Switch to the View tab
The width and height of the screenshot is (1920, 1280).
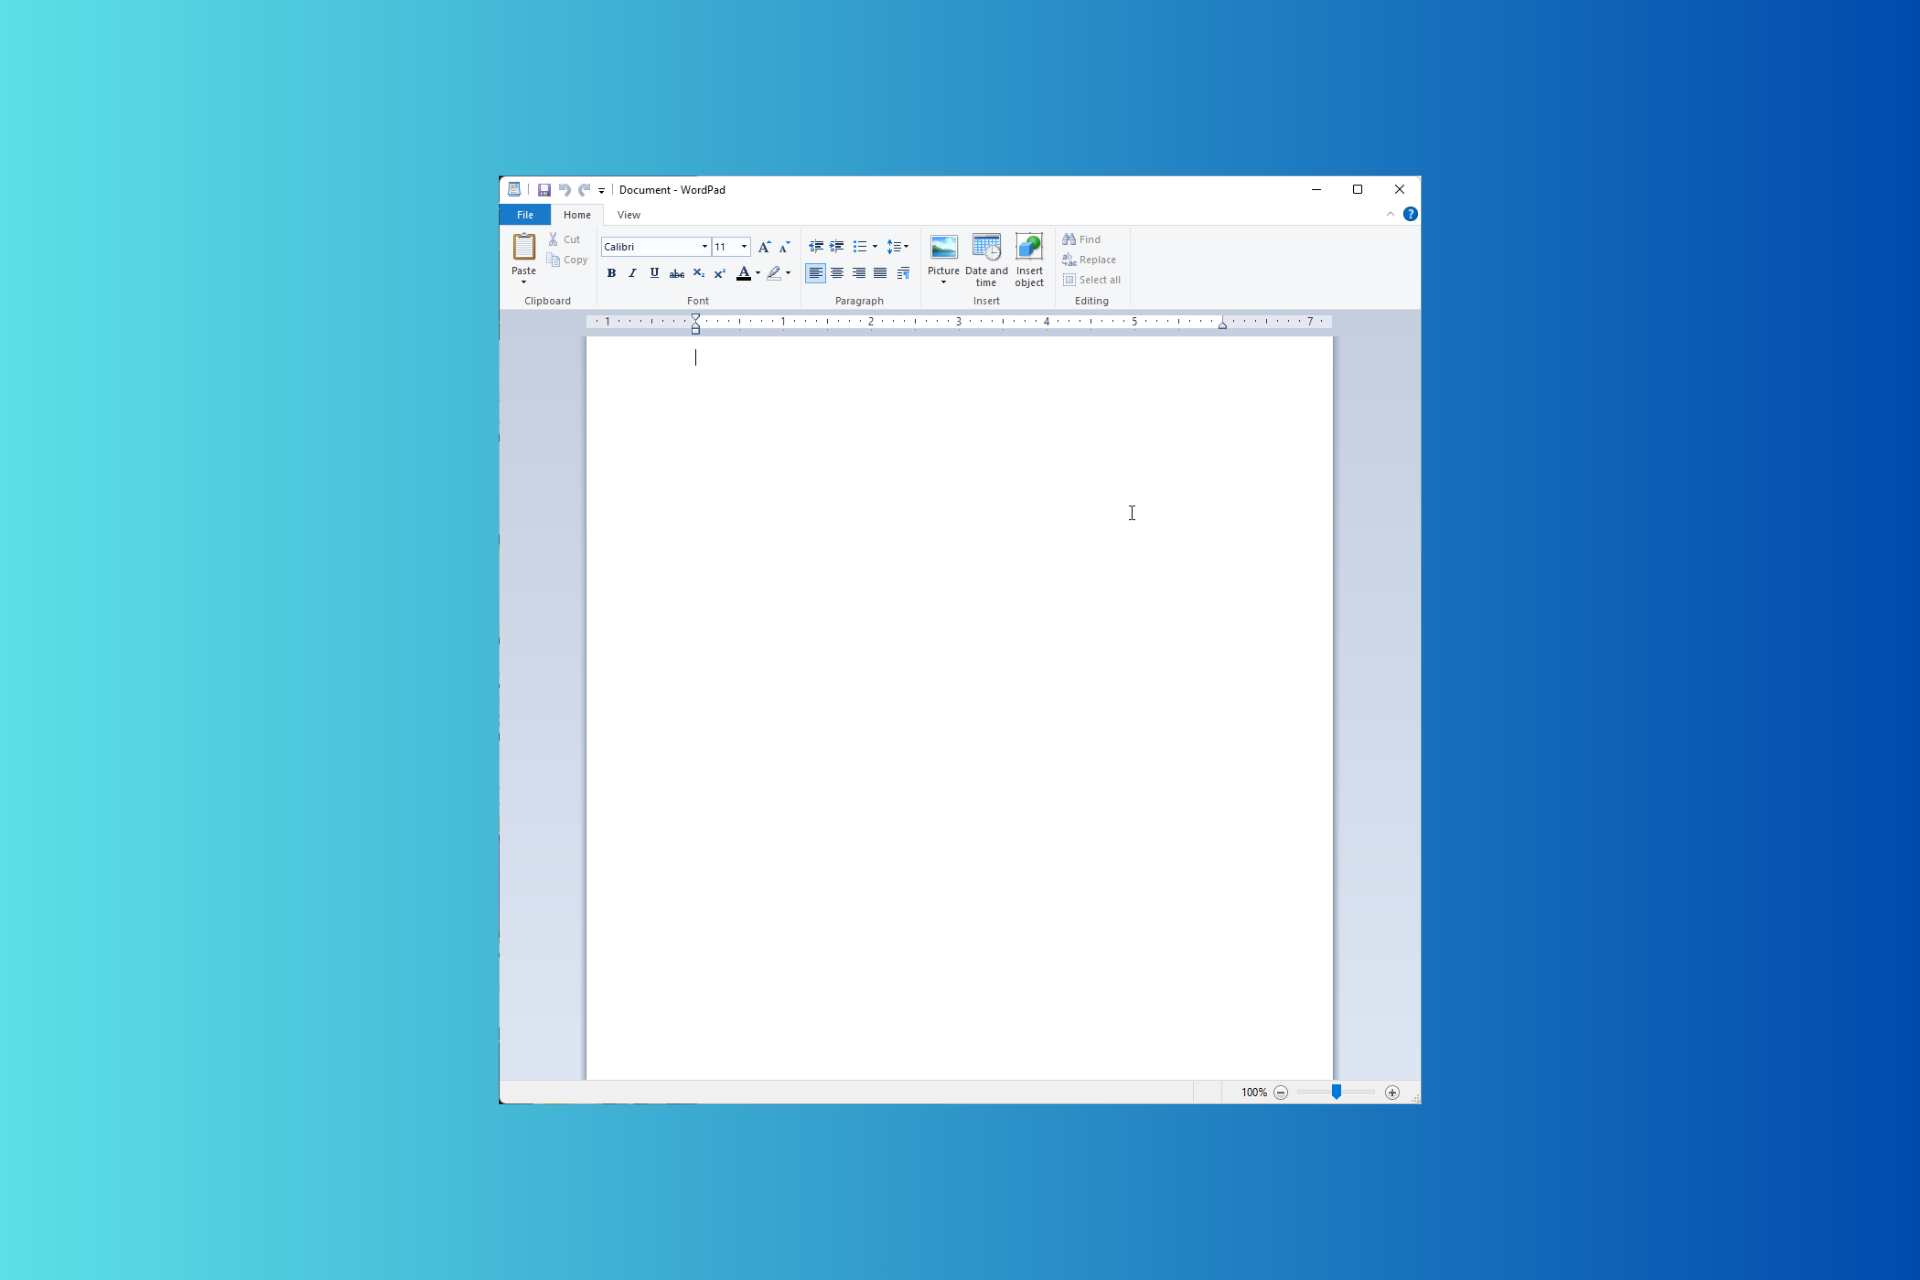tap(628, 215)
